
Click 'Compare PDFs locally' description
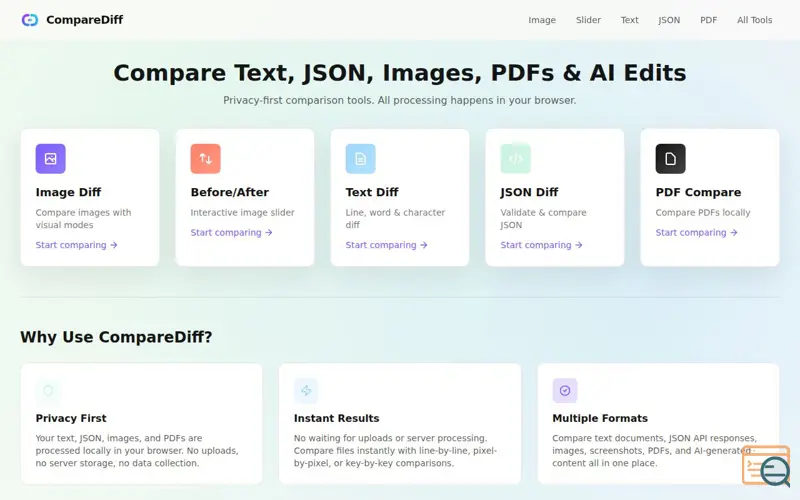pyautogui.click(x=703, y=213)
